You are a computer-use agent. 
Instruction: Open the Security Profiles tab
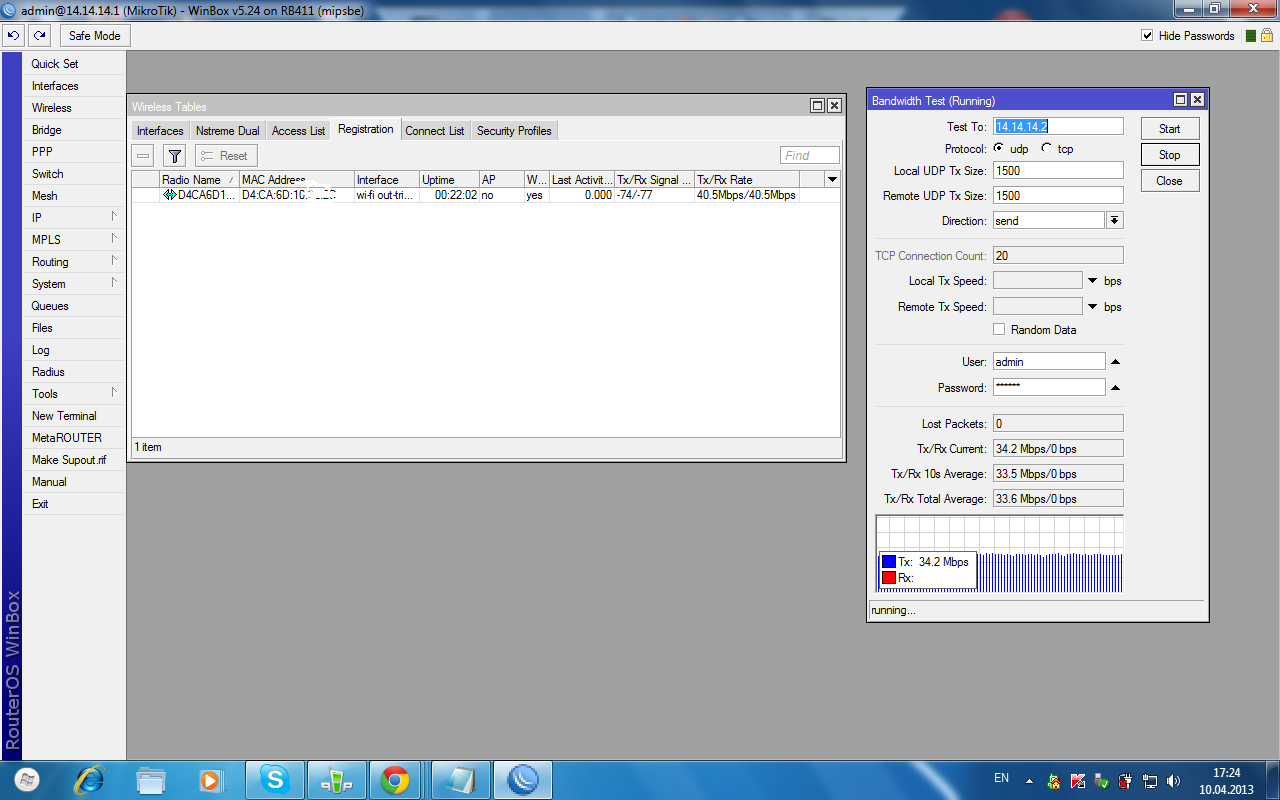pyautogui.click(x=514, y=131)
